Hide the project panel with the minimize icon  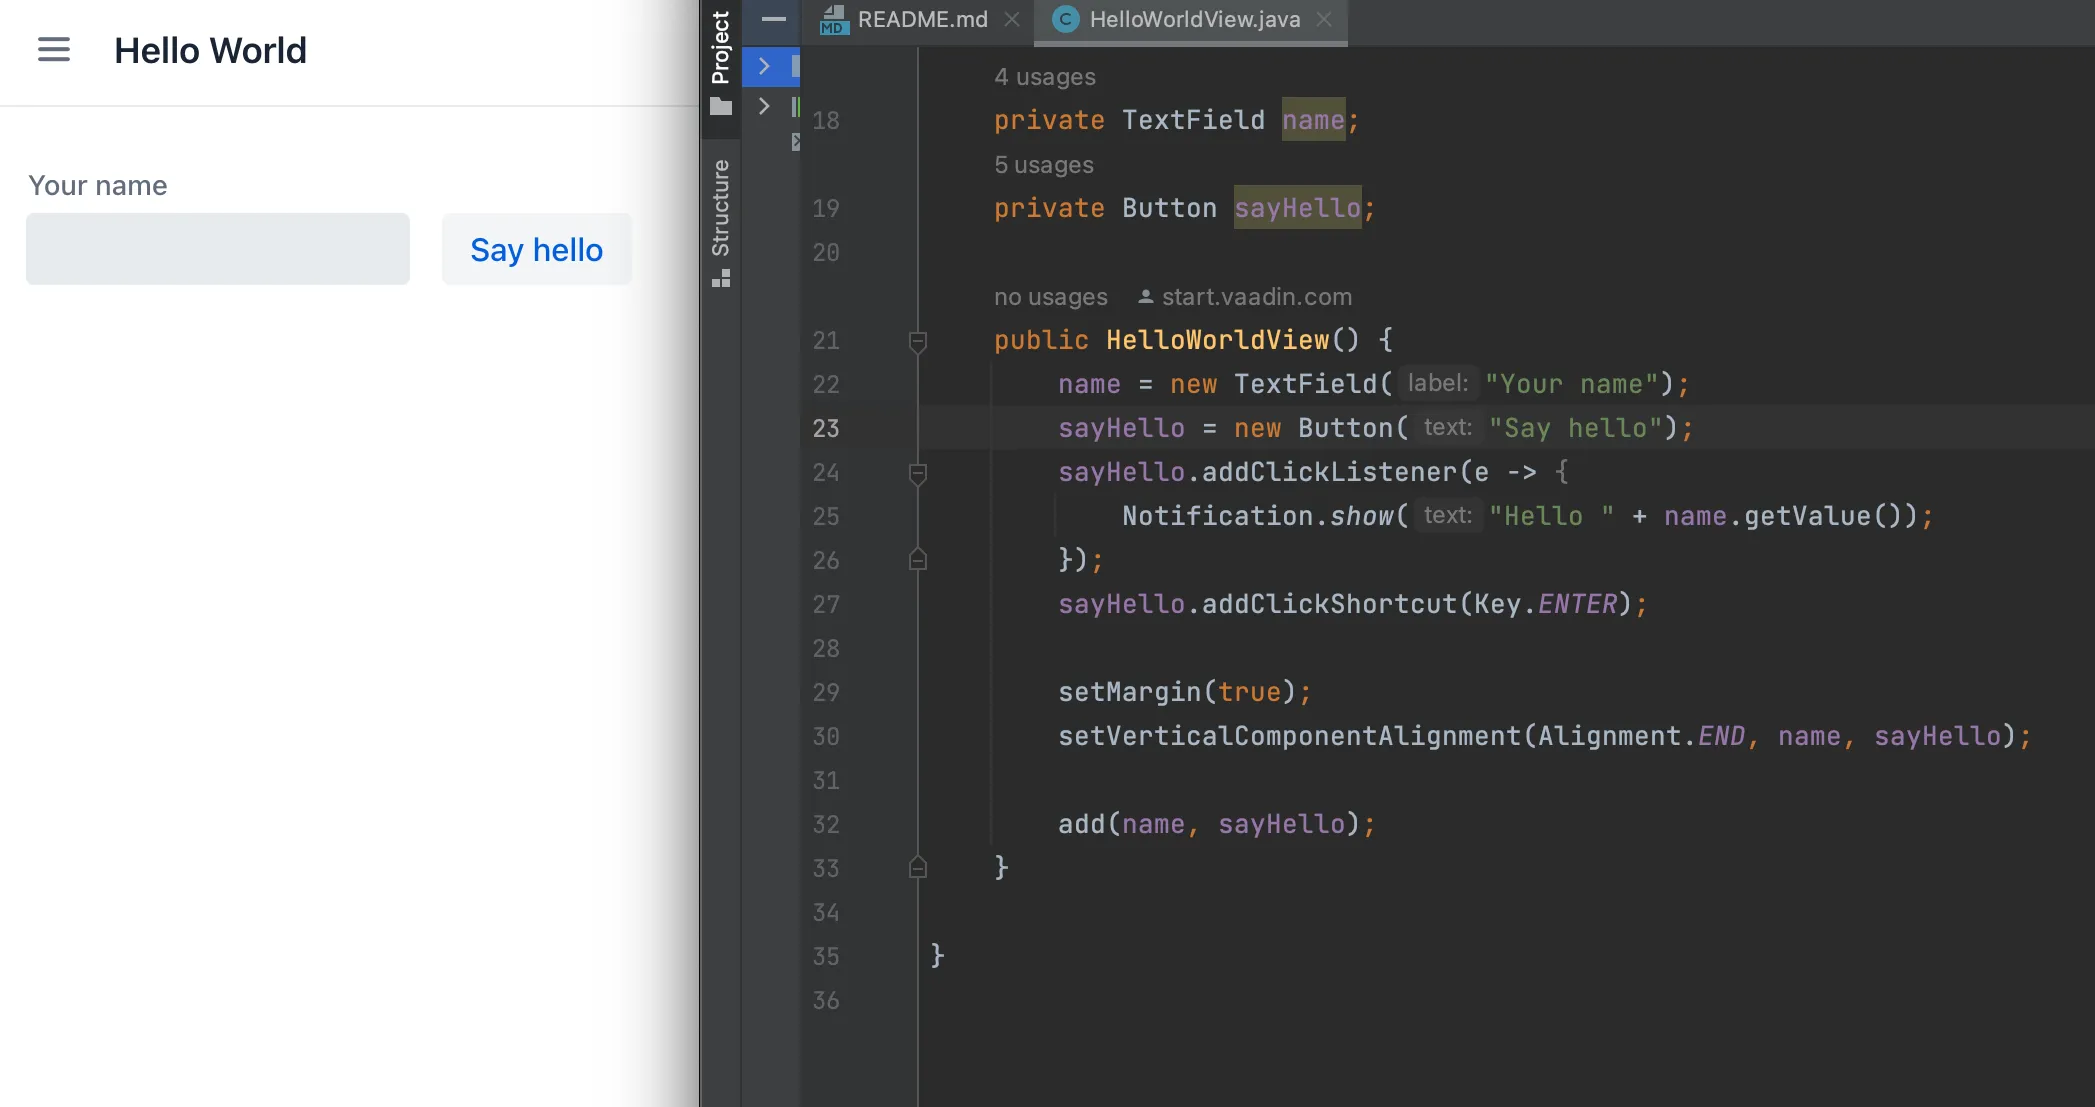(771, 20)
